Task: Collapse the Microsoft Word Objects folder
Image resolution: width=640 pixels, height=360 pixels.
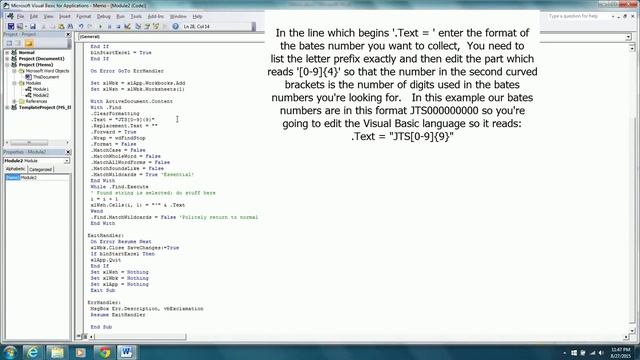Action: click(14, 71)
